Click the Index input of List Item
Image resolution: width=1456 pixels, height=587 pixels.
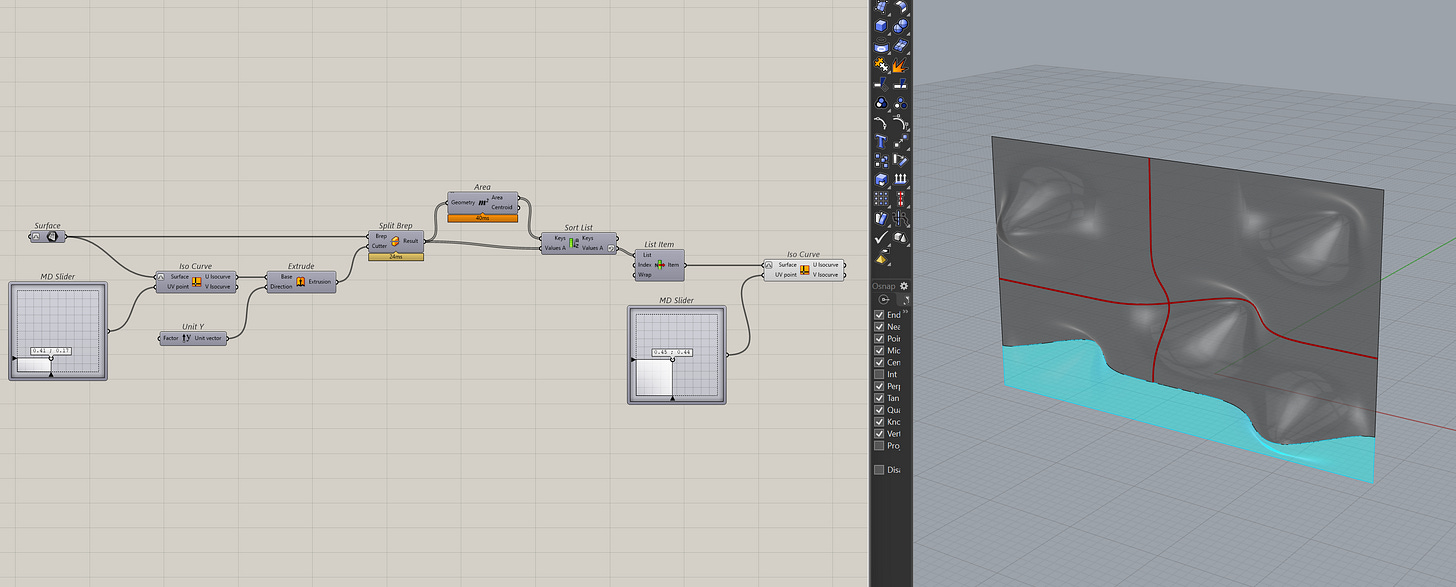tap(644, 265)
